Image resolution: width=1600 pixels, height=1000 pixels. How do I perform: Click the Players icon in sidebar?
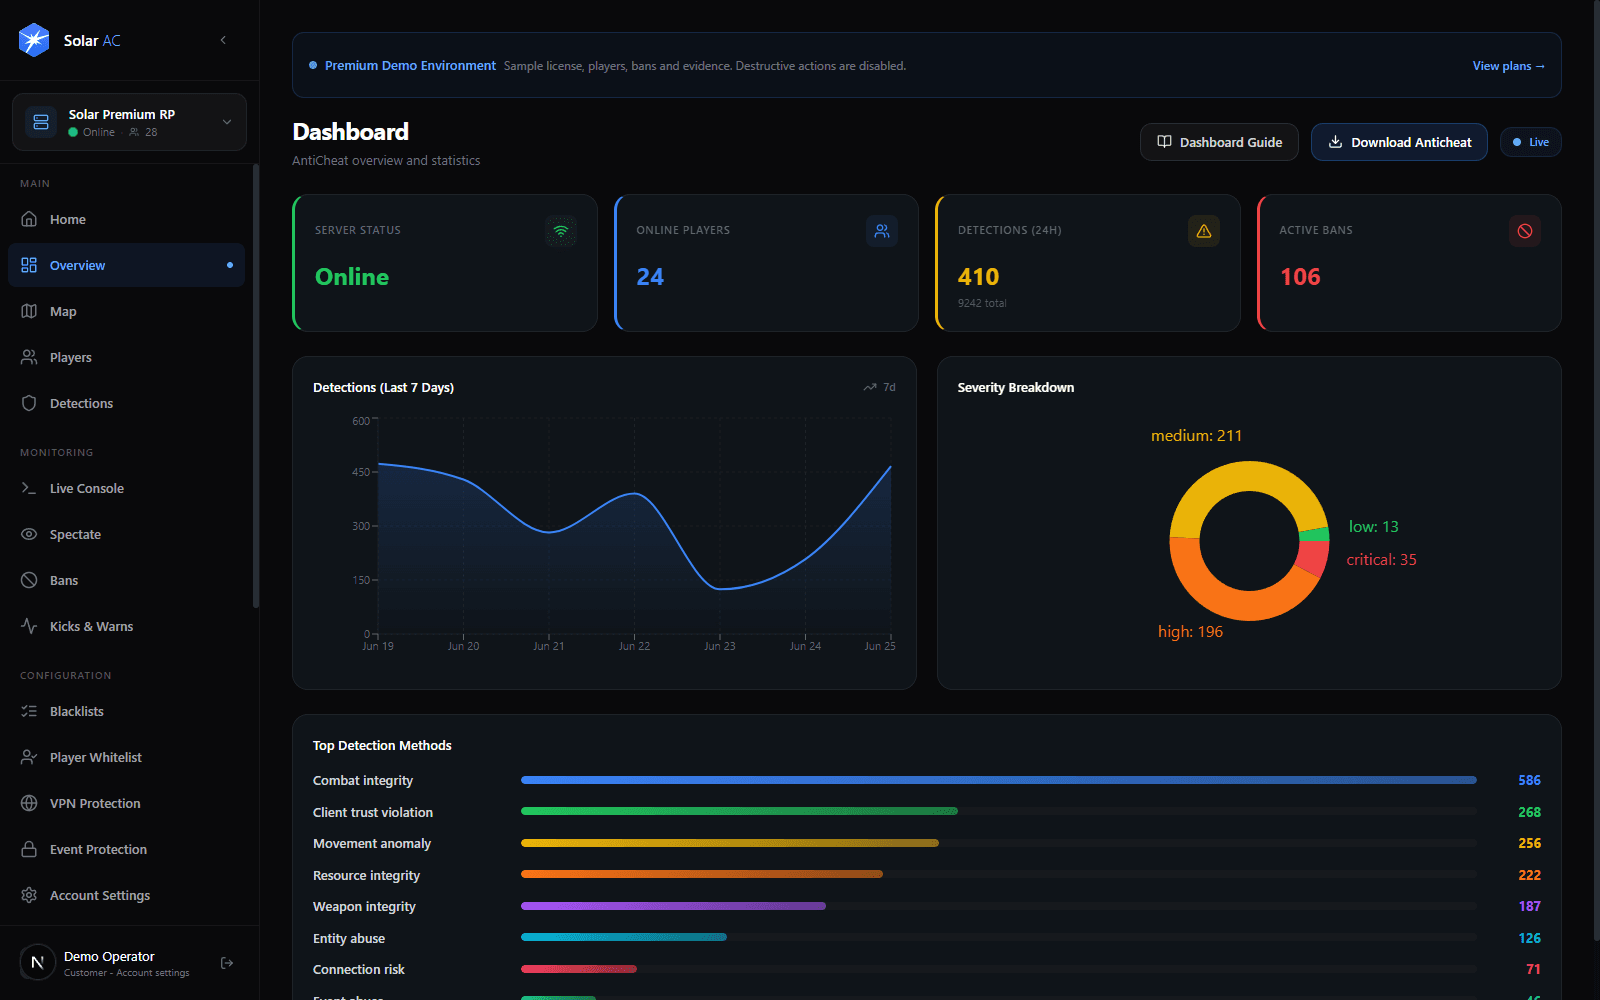29,357
